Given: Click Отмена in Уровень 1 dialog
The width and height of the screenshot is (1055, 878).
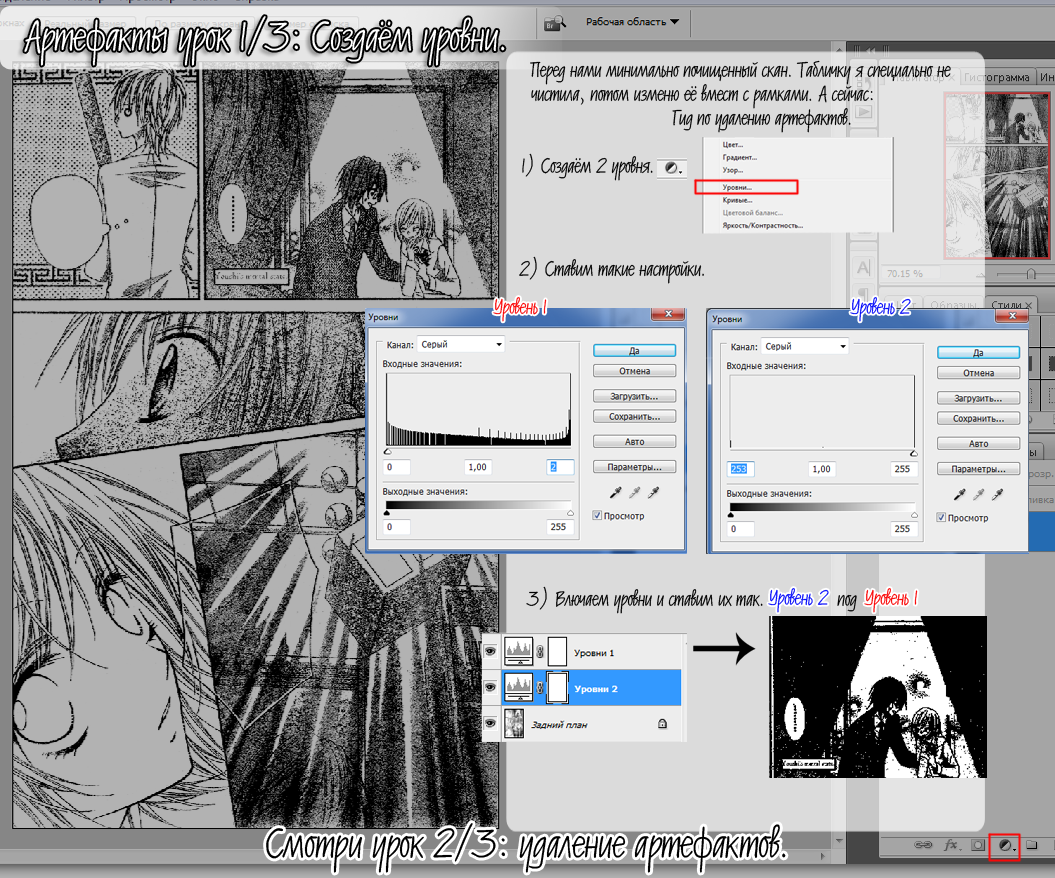Looking at the screenshot, I should [x=634, y=371].
